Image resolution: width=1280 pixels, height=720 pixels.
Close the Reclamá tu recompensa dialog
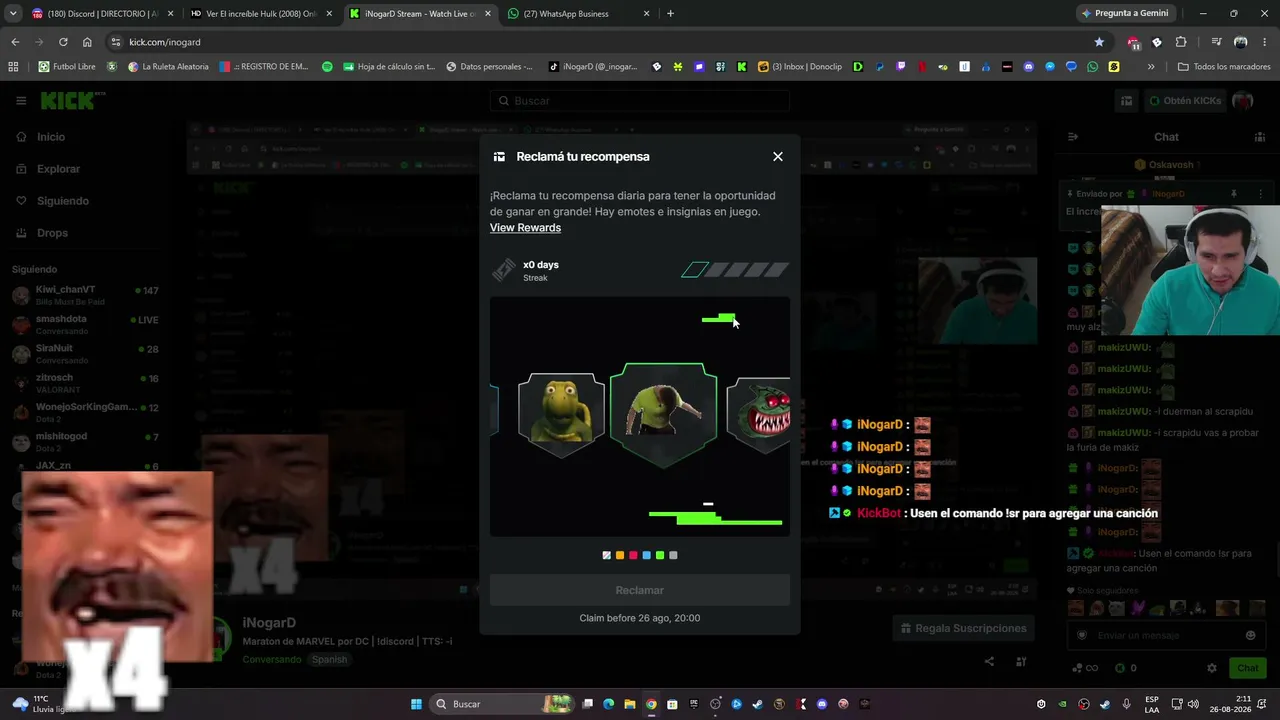click(778, 157)
